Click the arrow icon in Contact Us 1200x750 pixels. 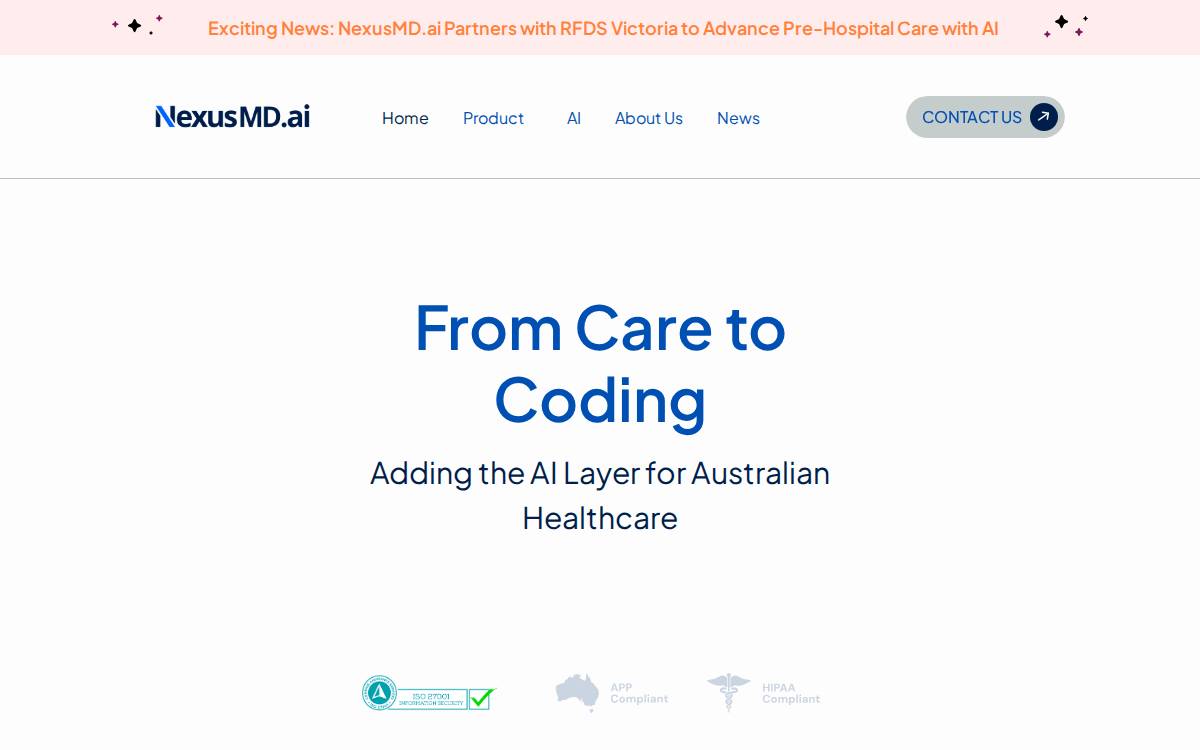click(x=1043, y=117)
